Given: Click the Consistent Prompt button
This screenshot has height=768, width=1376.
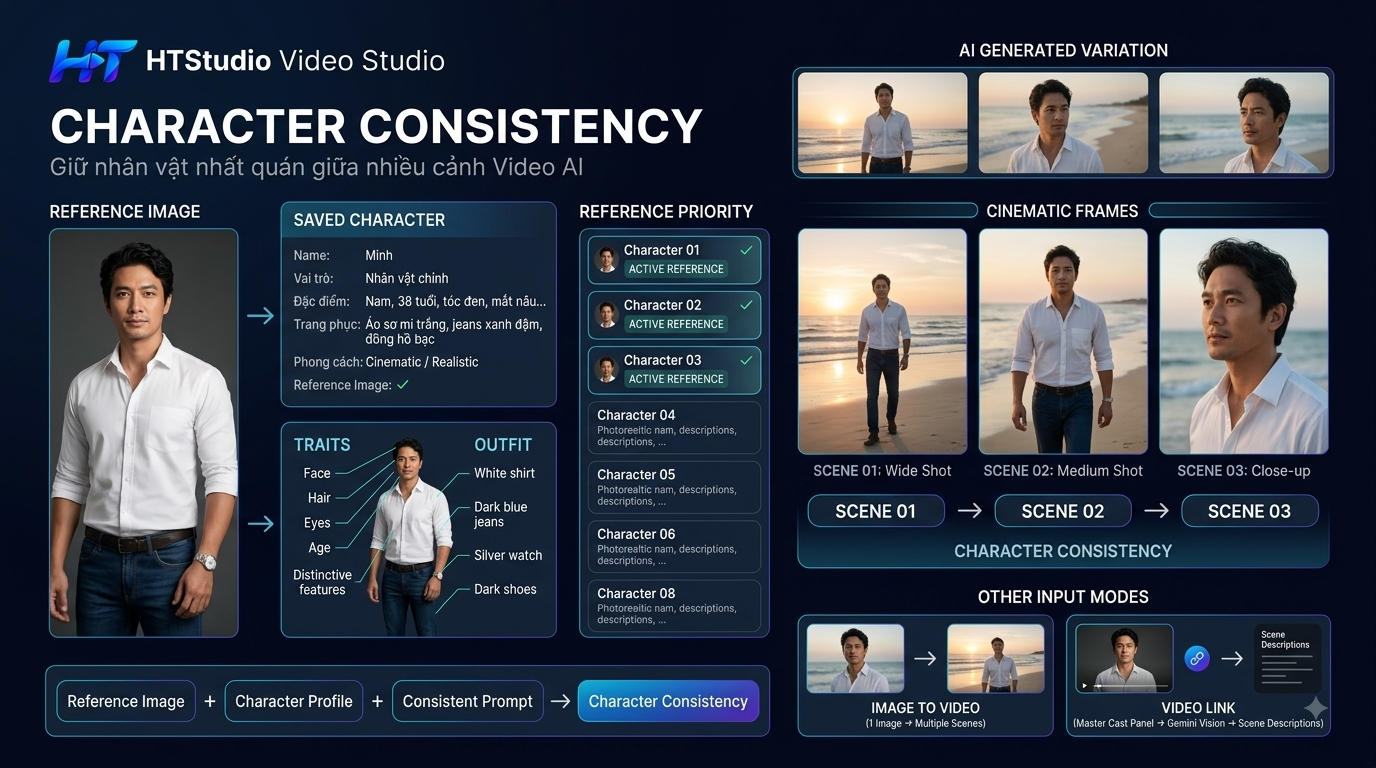Looking at the screenshot, I should click(468, 701).
